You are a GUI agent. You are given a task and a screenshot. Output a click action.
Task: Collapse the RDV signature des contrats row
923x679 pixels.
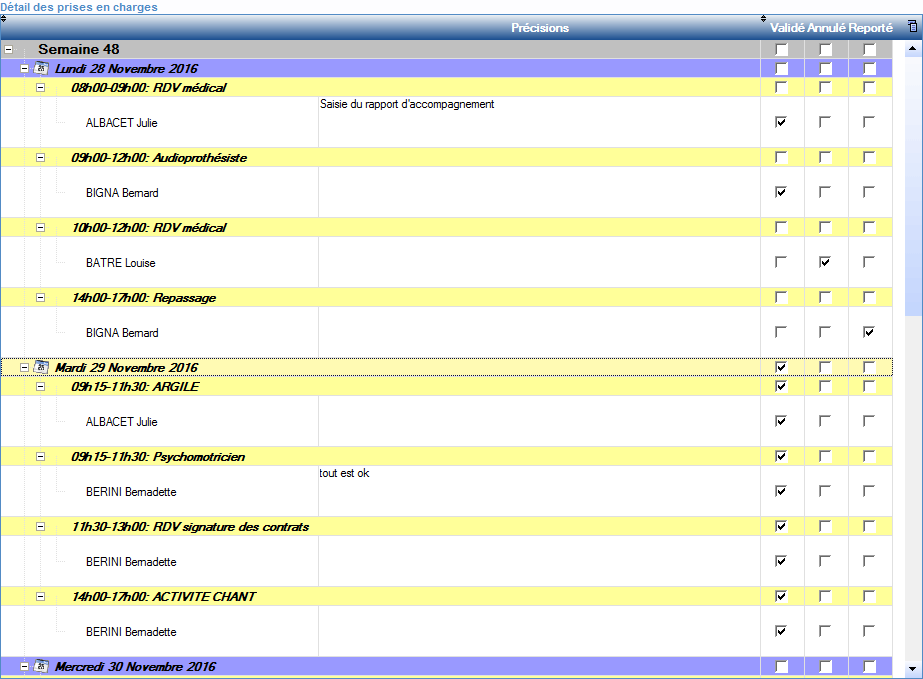[x=41, y=527]
